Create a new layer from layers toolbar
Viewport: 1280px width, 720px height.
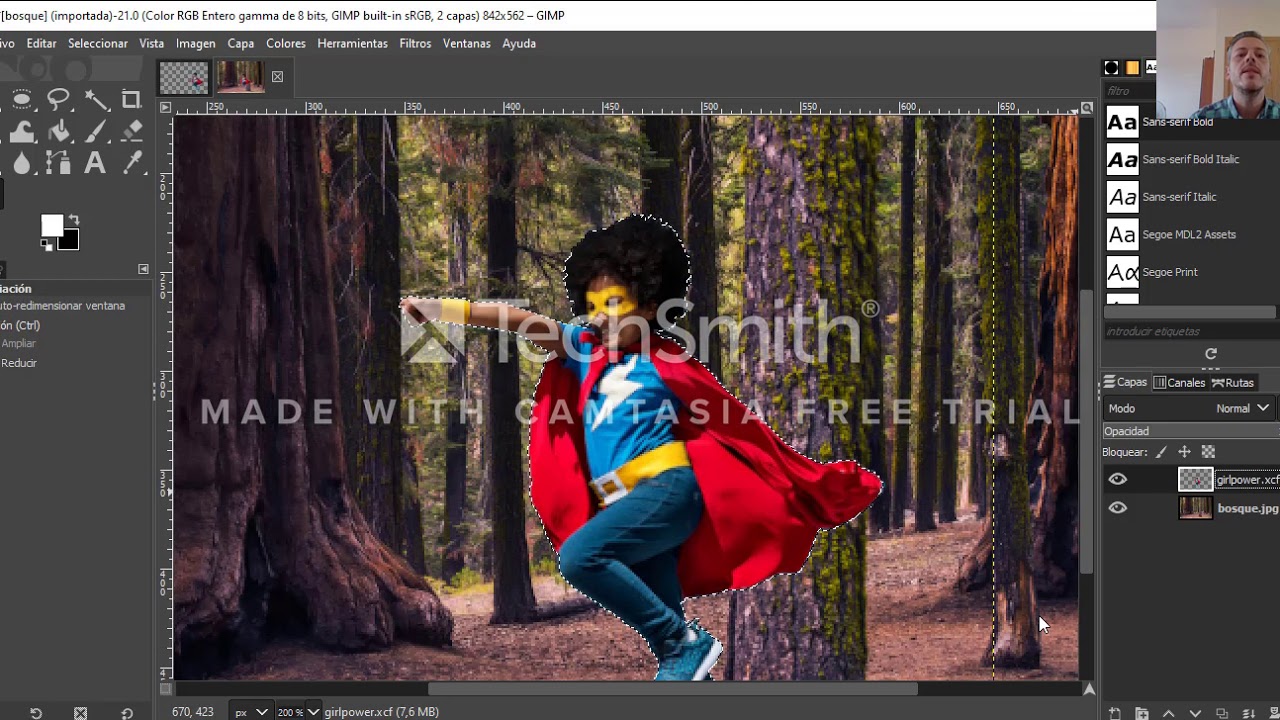click(x=1115, y=713)
